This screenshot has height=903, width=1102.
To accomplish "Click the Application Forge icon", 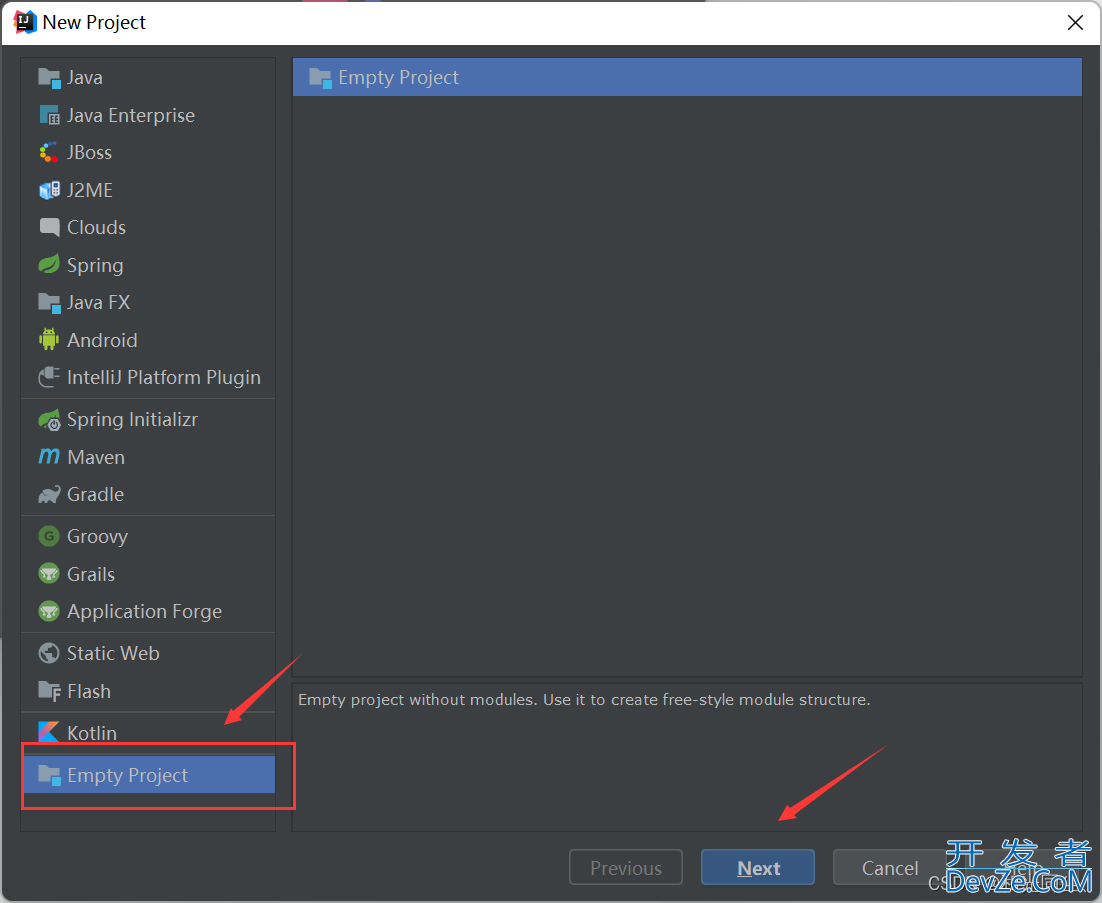I will [x=49, y=611].
